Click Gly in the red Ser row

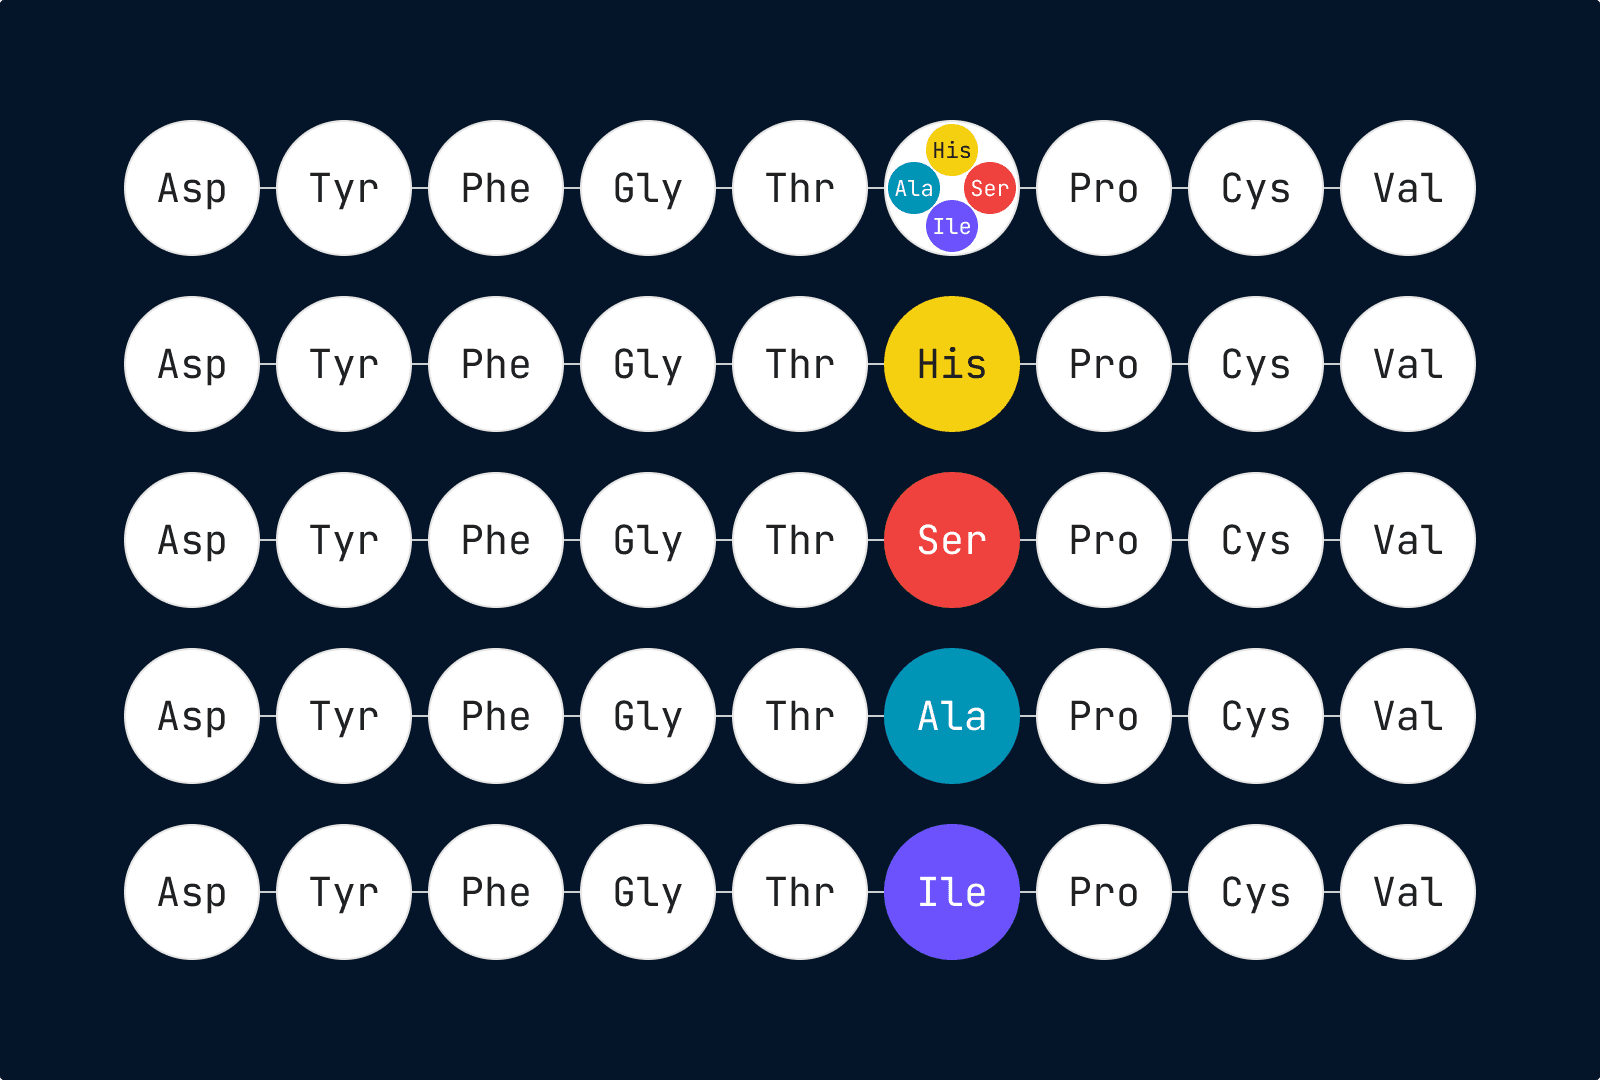(x=648, y=540)
